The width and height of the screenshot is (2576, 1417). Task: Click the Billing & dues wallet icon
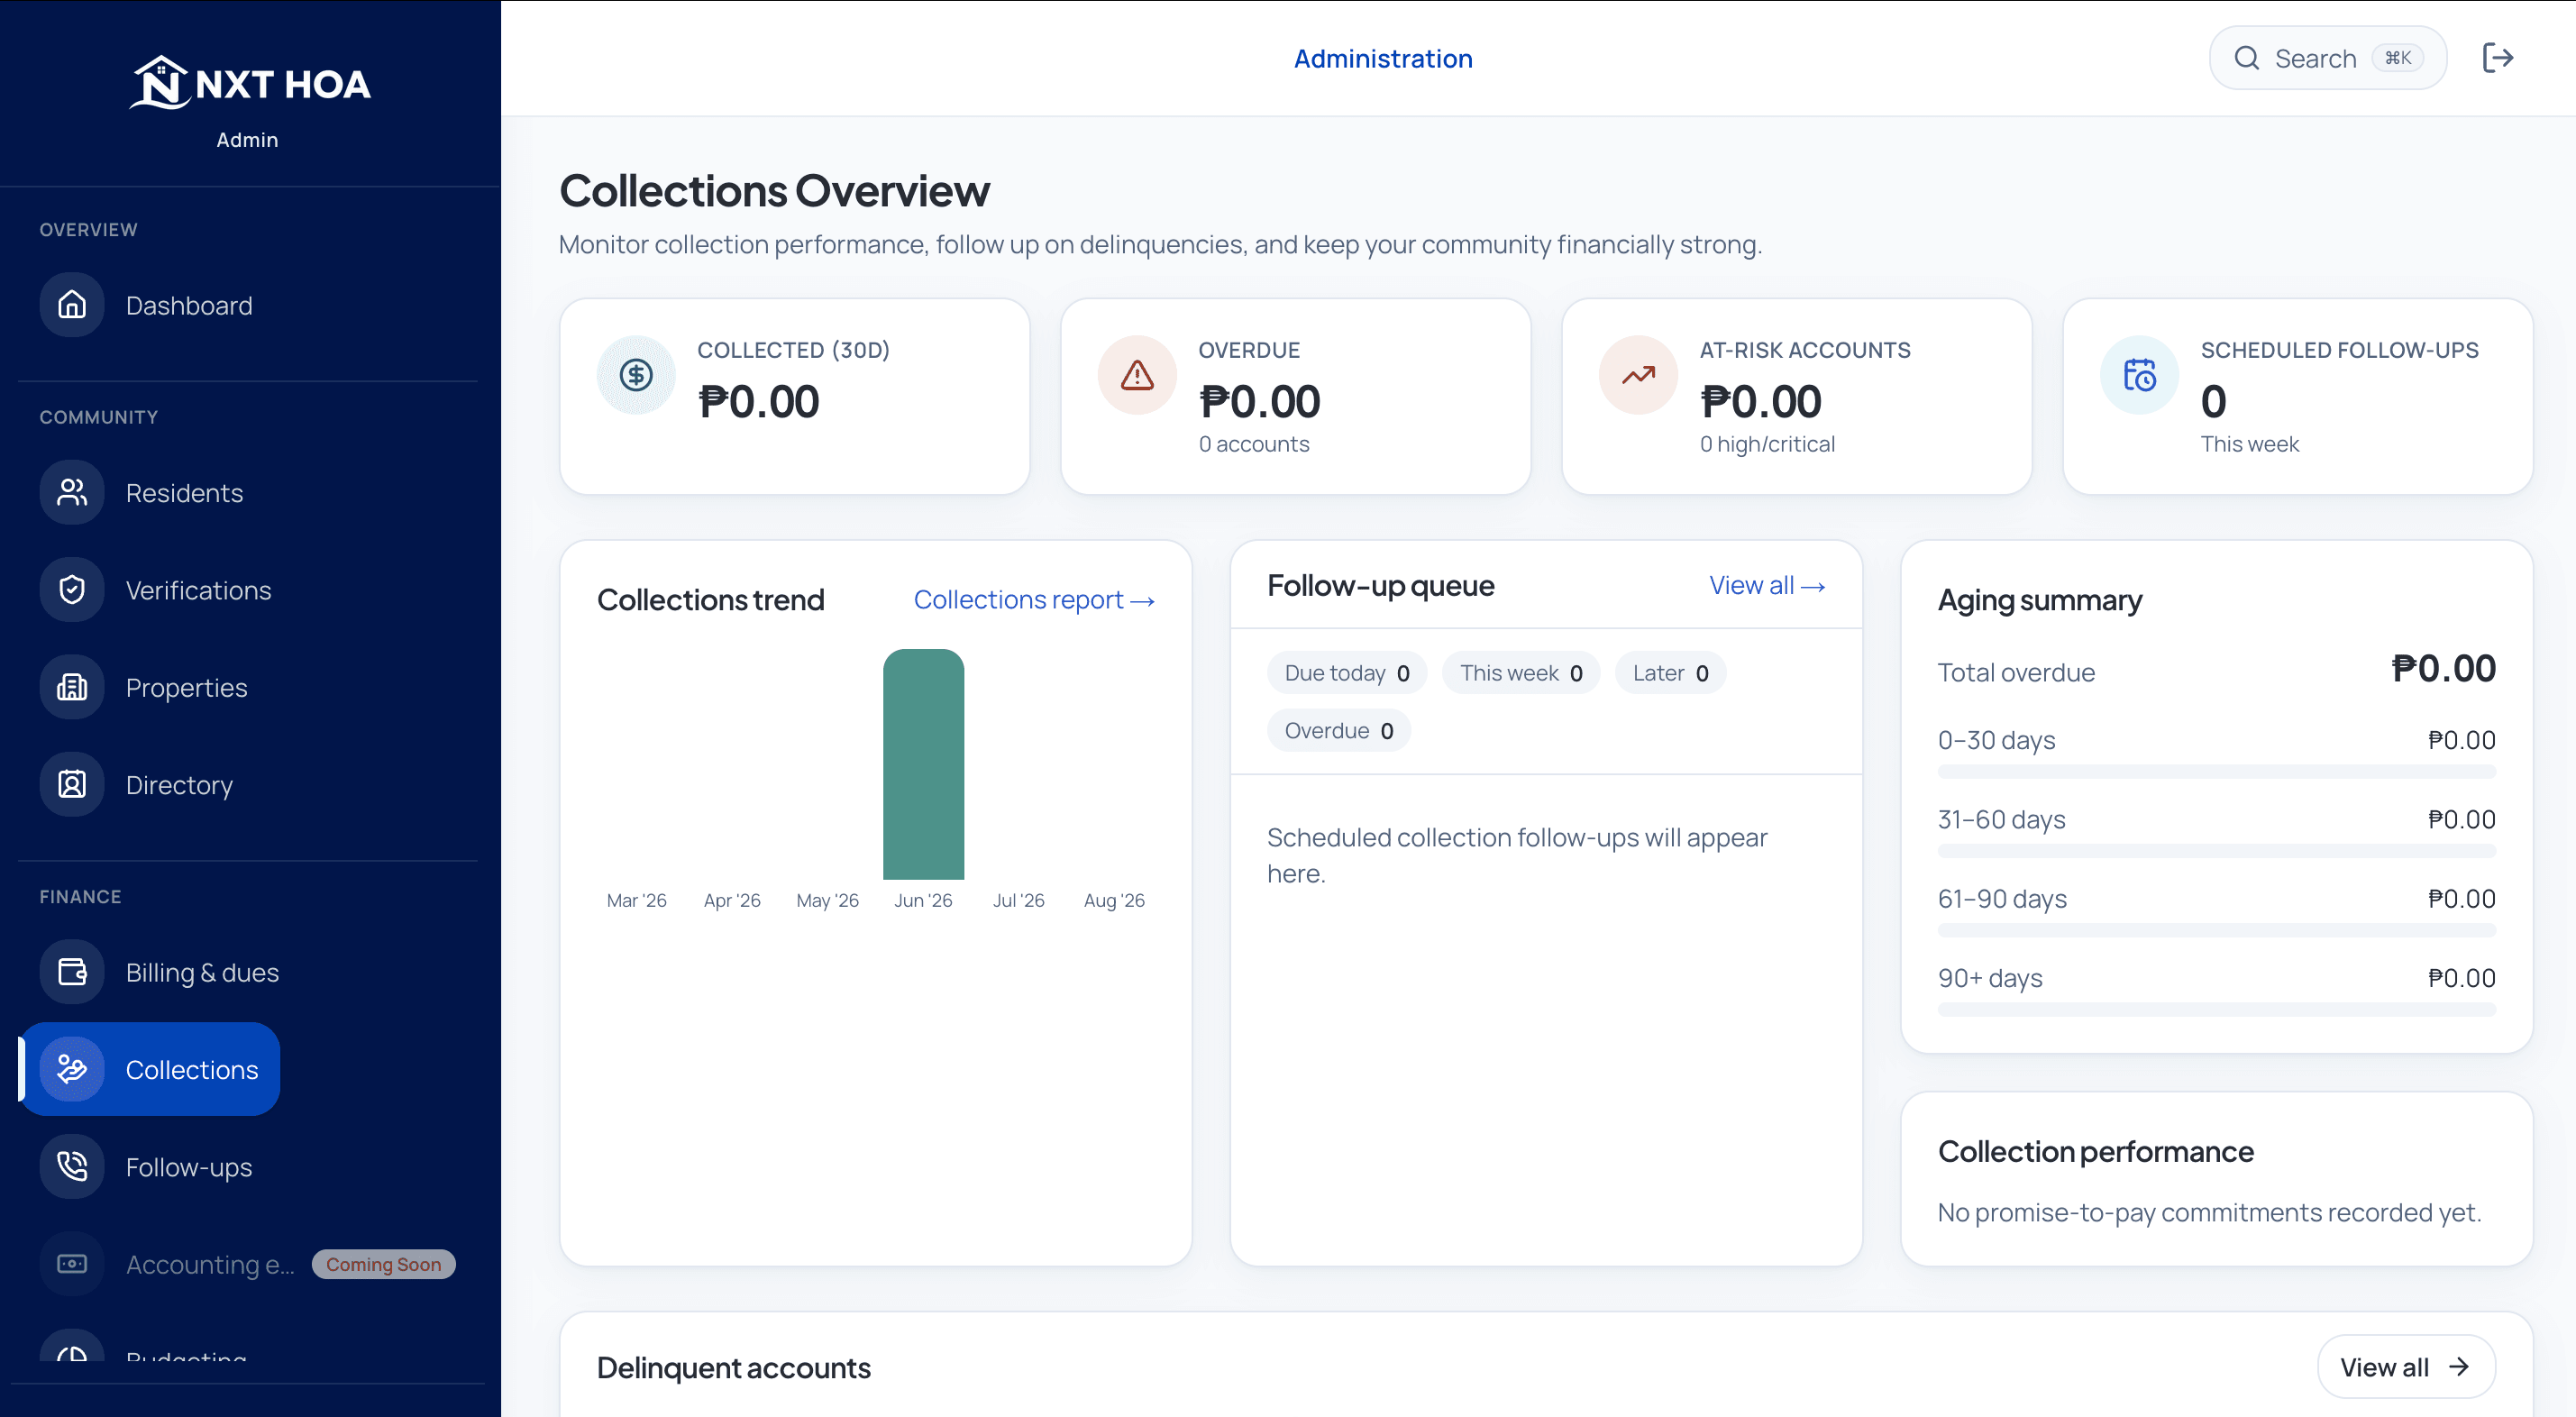click(72, 972)
